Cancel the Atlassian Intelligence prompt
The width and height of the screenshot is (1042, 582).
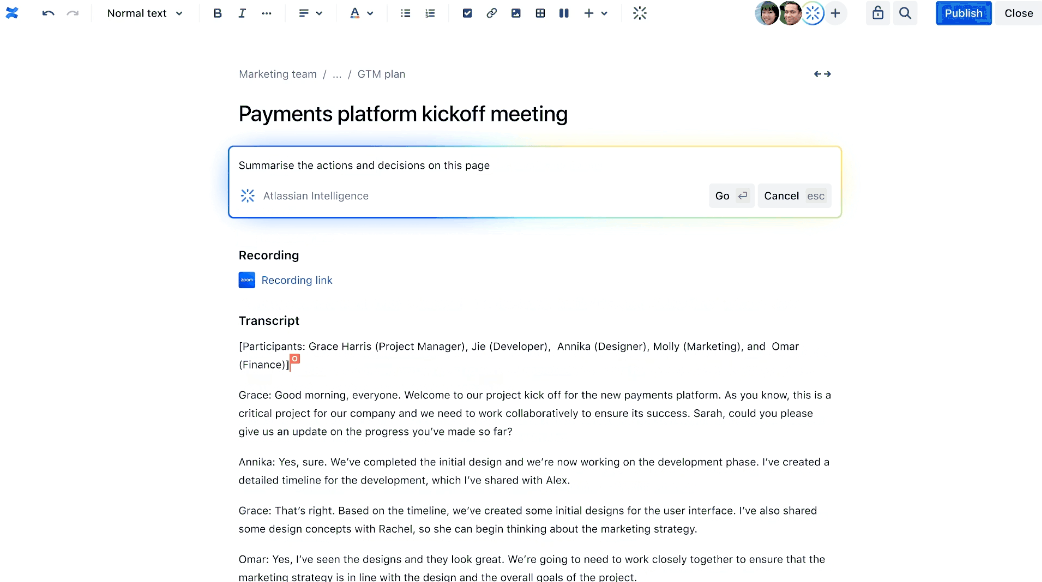[x=794, y=196]
